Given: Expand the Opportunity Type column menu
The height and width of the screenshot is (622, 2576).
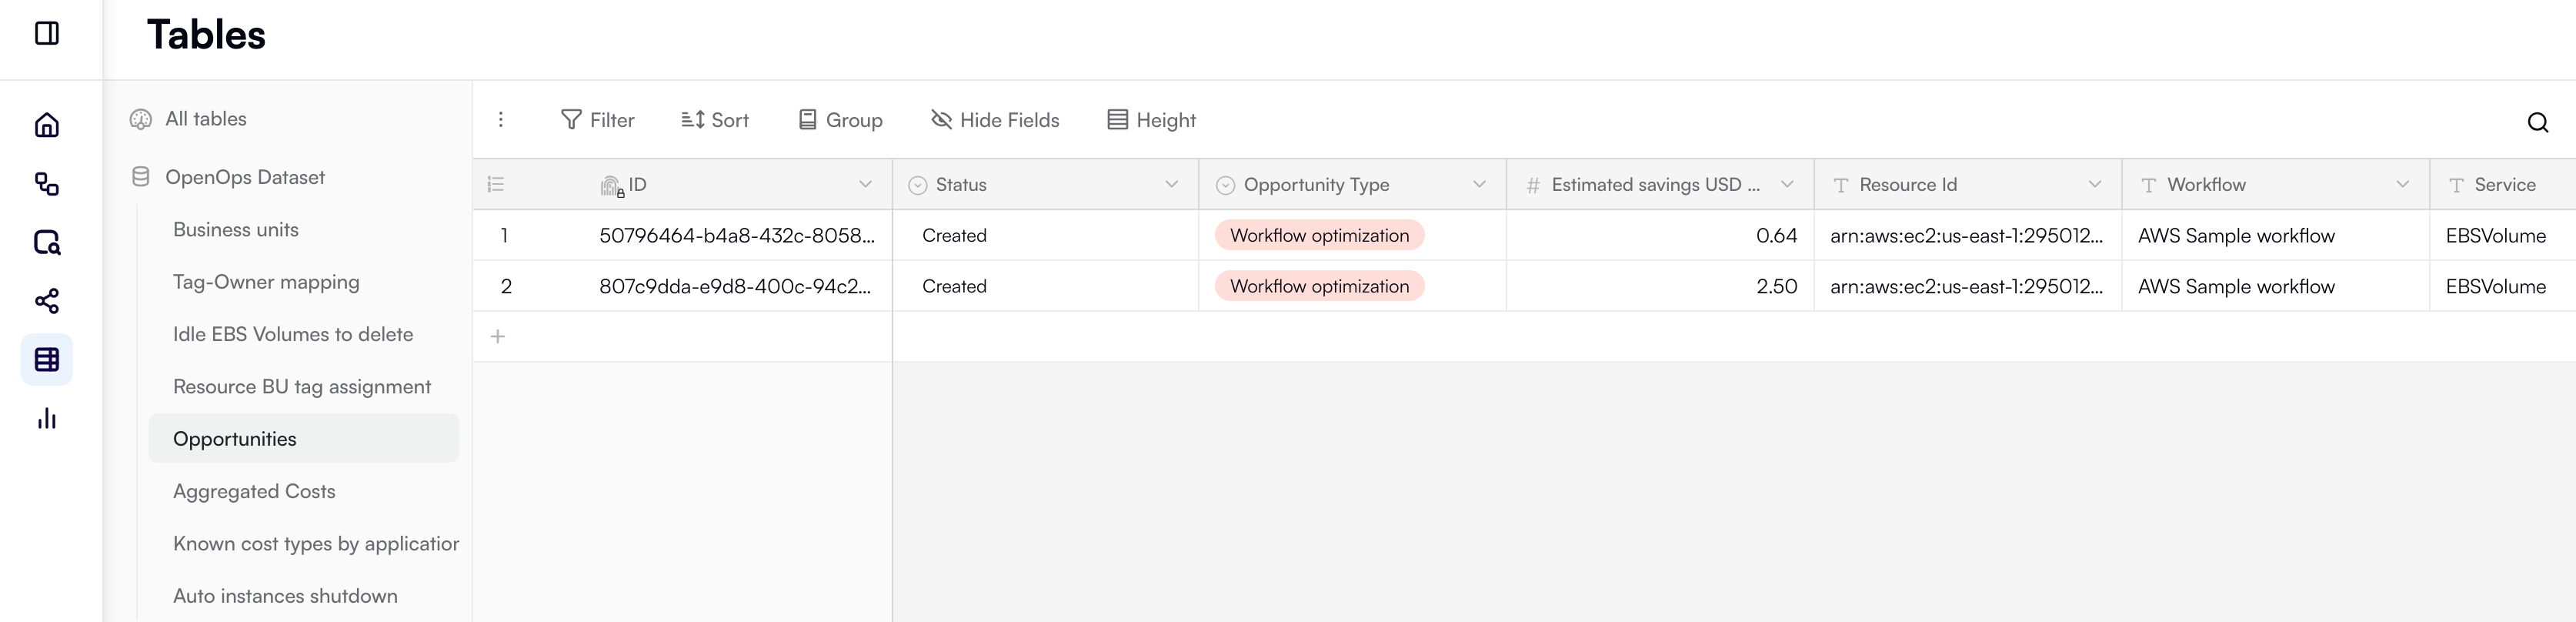Looking at the screenshot, I should tap(1479, 185).
